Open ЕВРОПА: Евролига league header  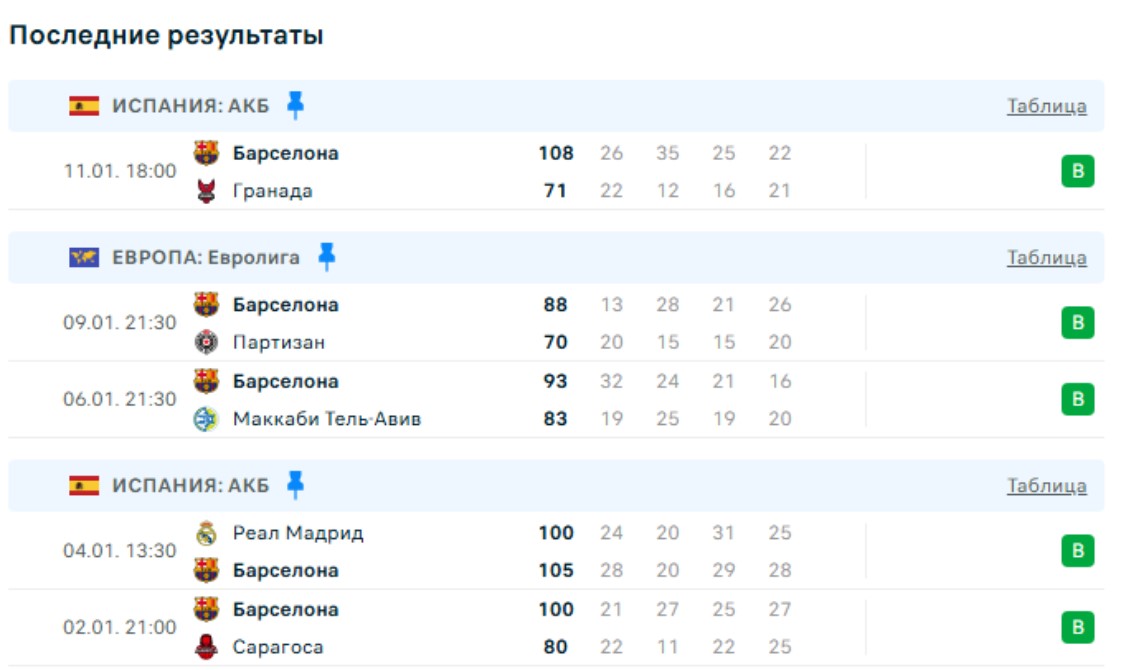(206, 258)
